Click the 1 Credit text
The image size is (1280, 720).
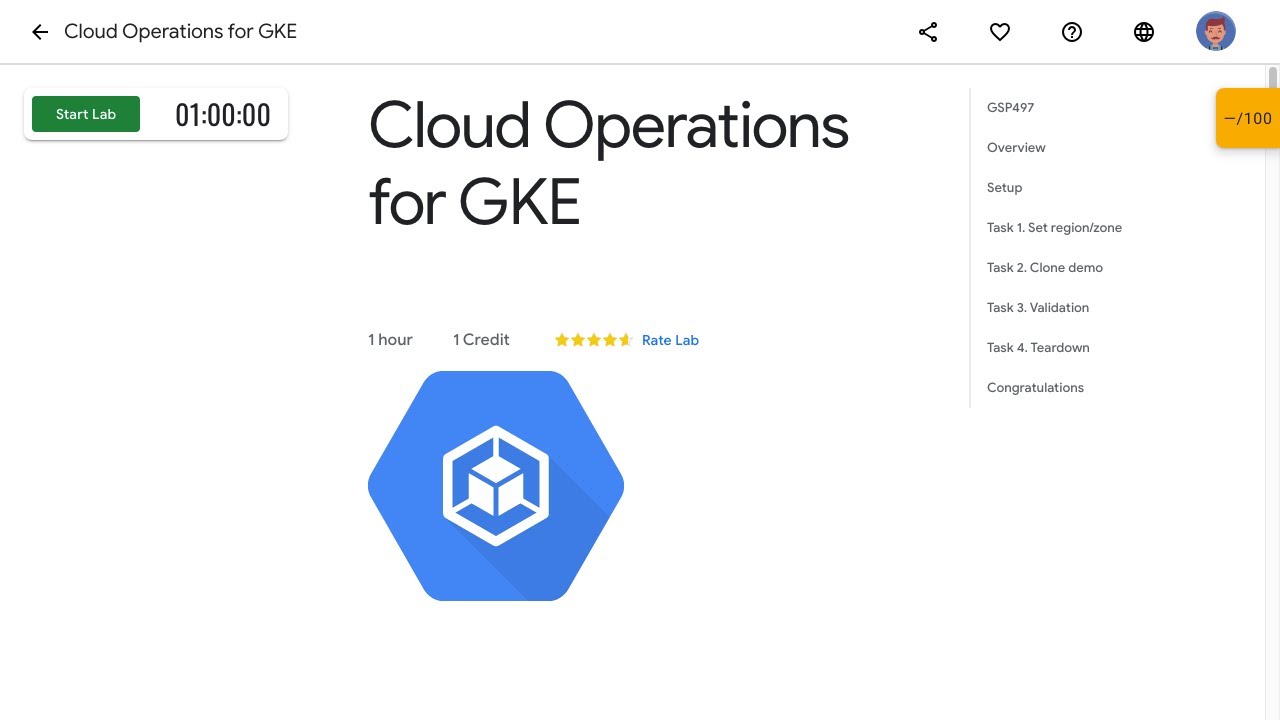481,340
